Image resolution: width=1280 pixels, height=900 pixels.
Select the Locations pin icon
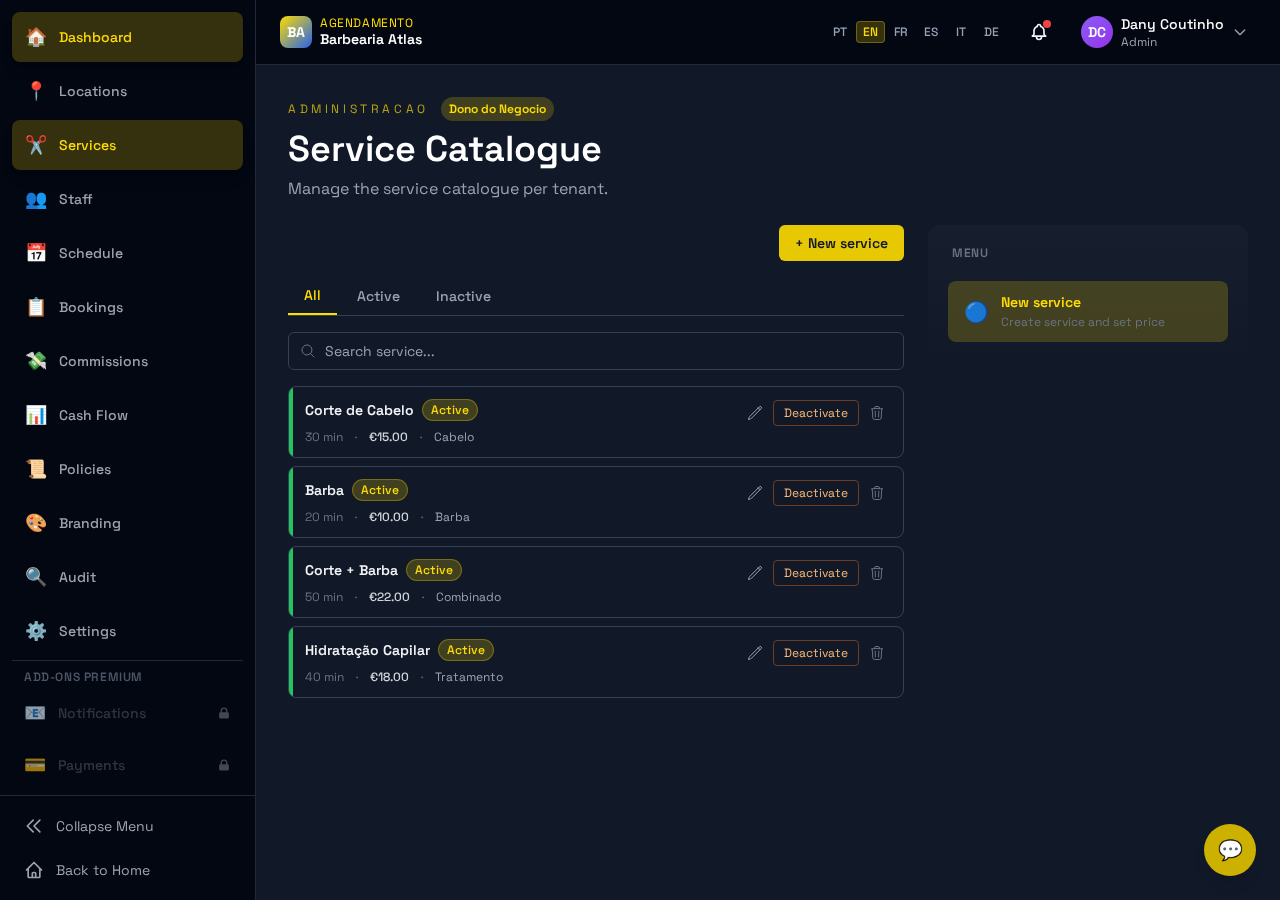pos(35,91)
